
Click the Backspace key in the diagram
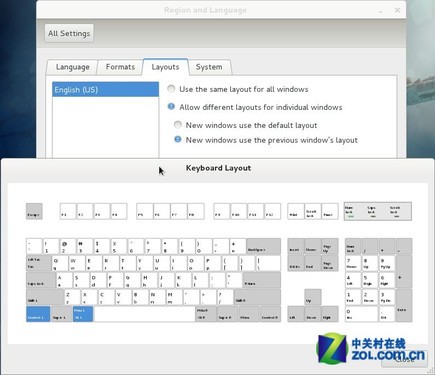pos(264,247)
